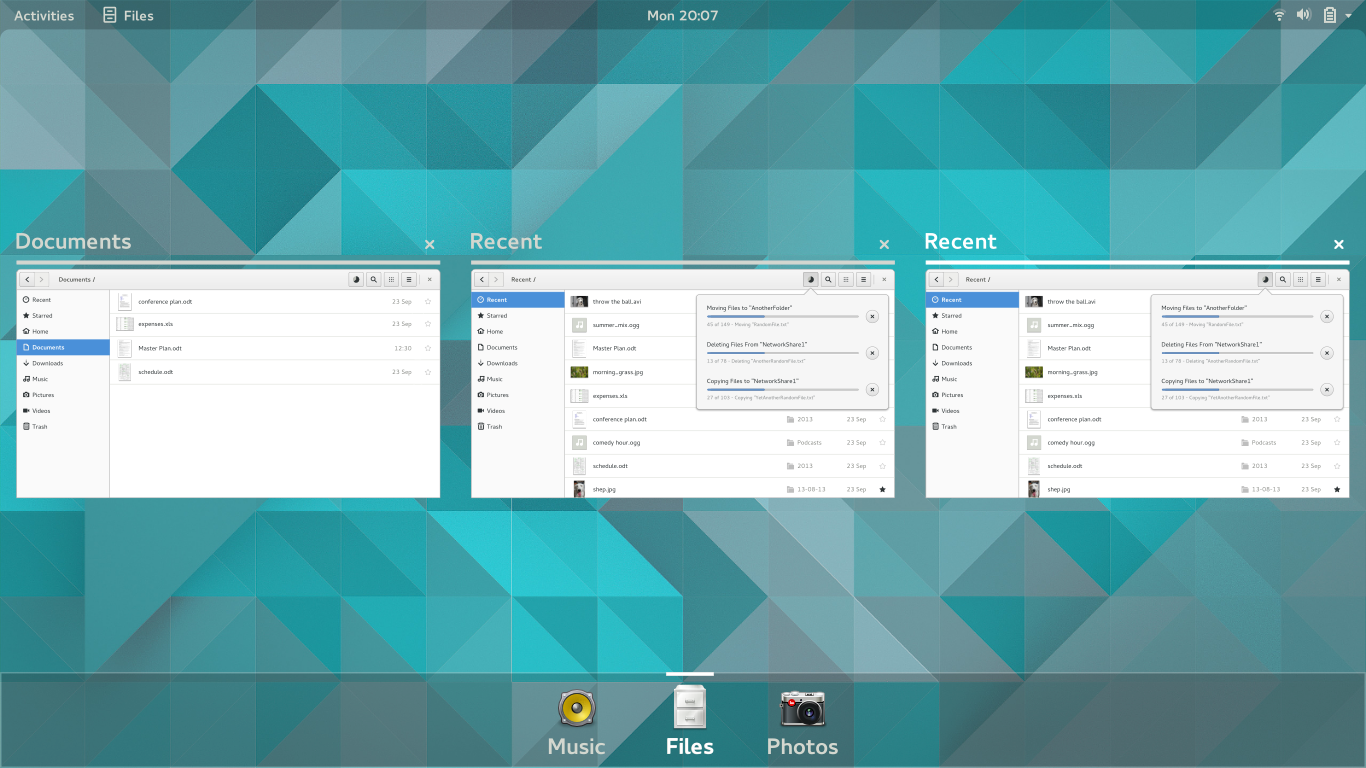Switch to Photos app in the switcher
Viewport: 1366px width, 768px height.
(x=802, y=722)
